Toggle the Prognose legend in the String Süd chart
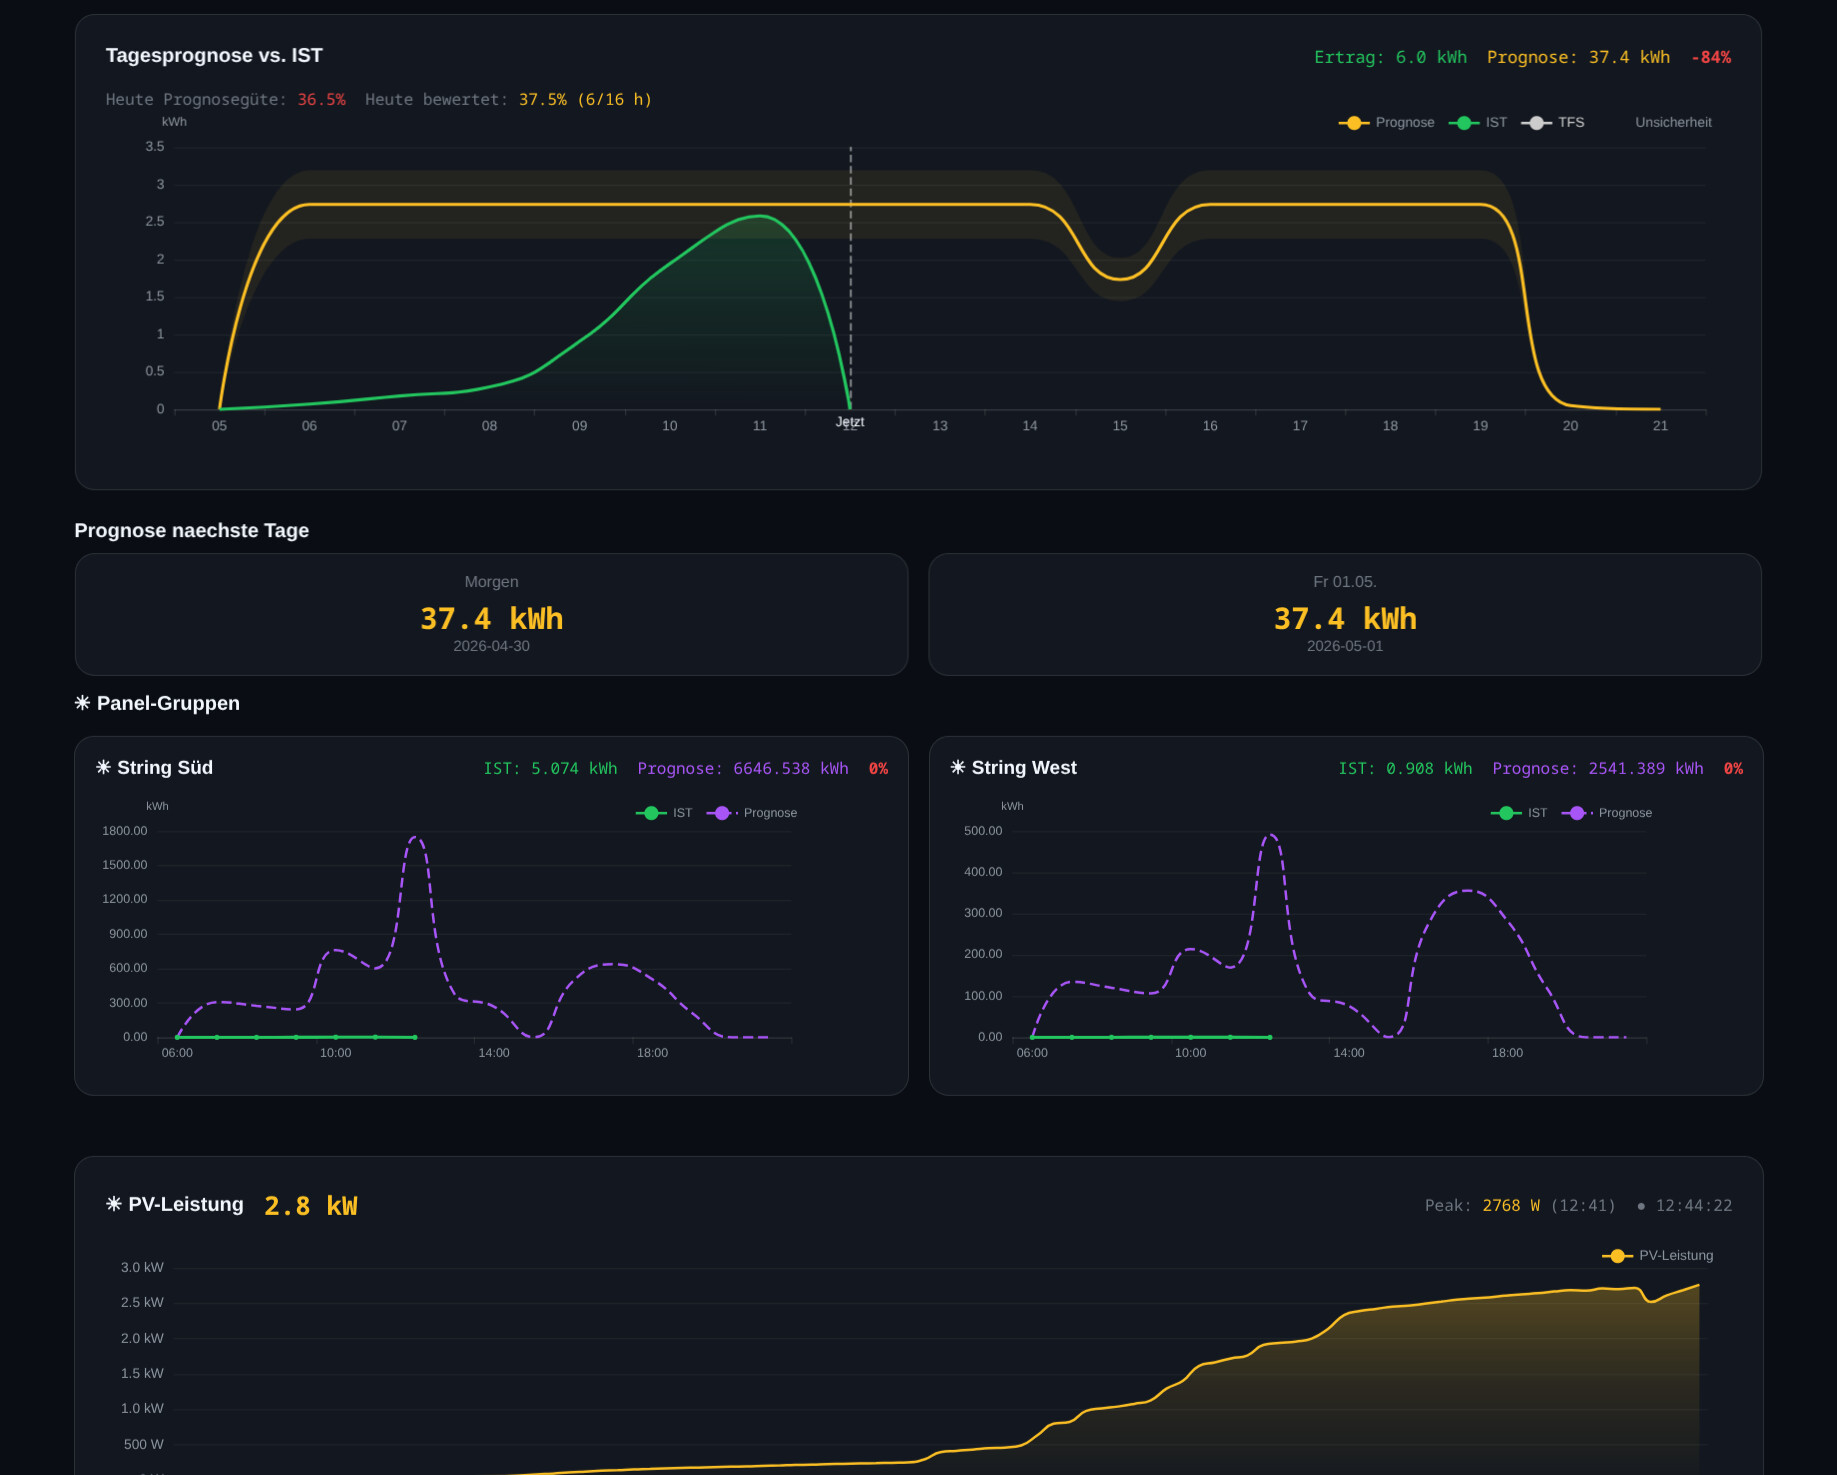This screenshot has width=1837, height=1475. (x=752, y=813)
